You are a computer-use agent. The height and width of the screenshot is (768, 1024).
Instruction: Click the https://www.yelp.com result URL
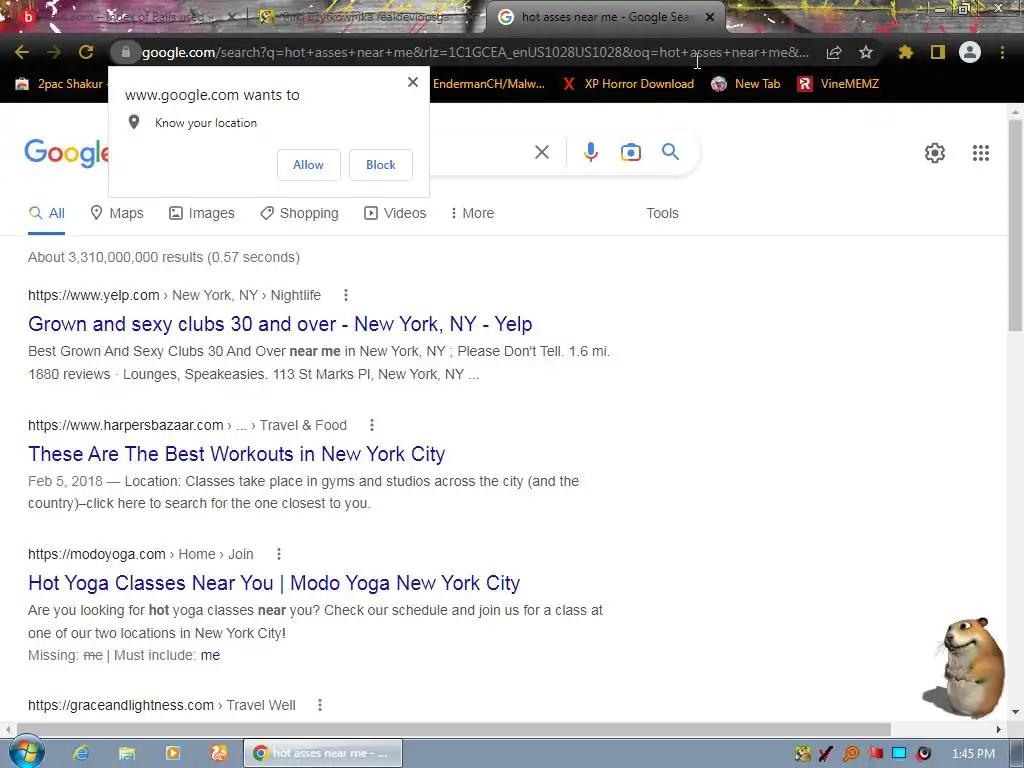93,295
